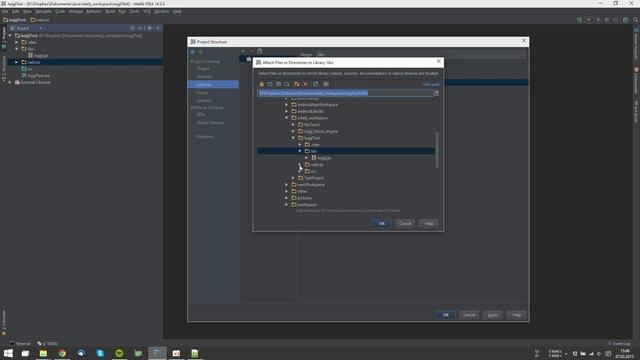Select lwjgl.jar in the Project panel

(41, 56)
